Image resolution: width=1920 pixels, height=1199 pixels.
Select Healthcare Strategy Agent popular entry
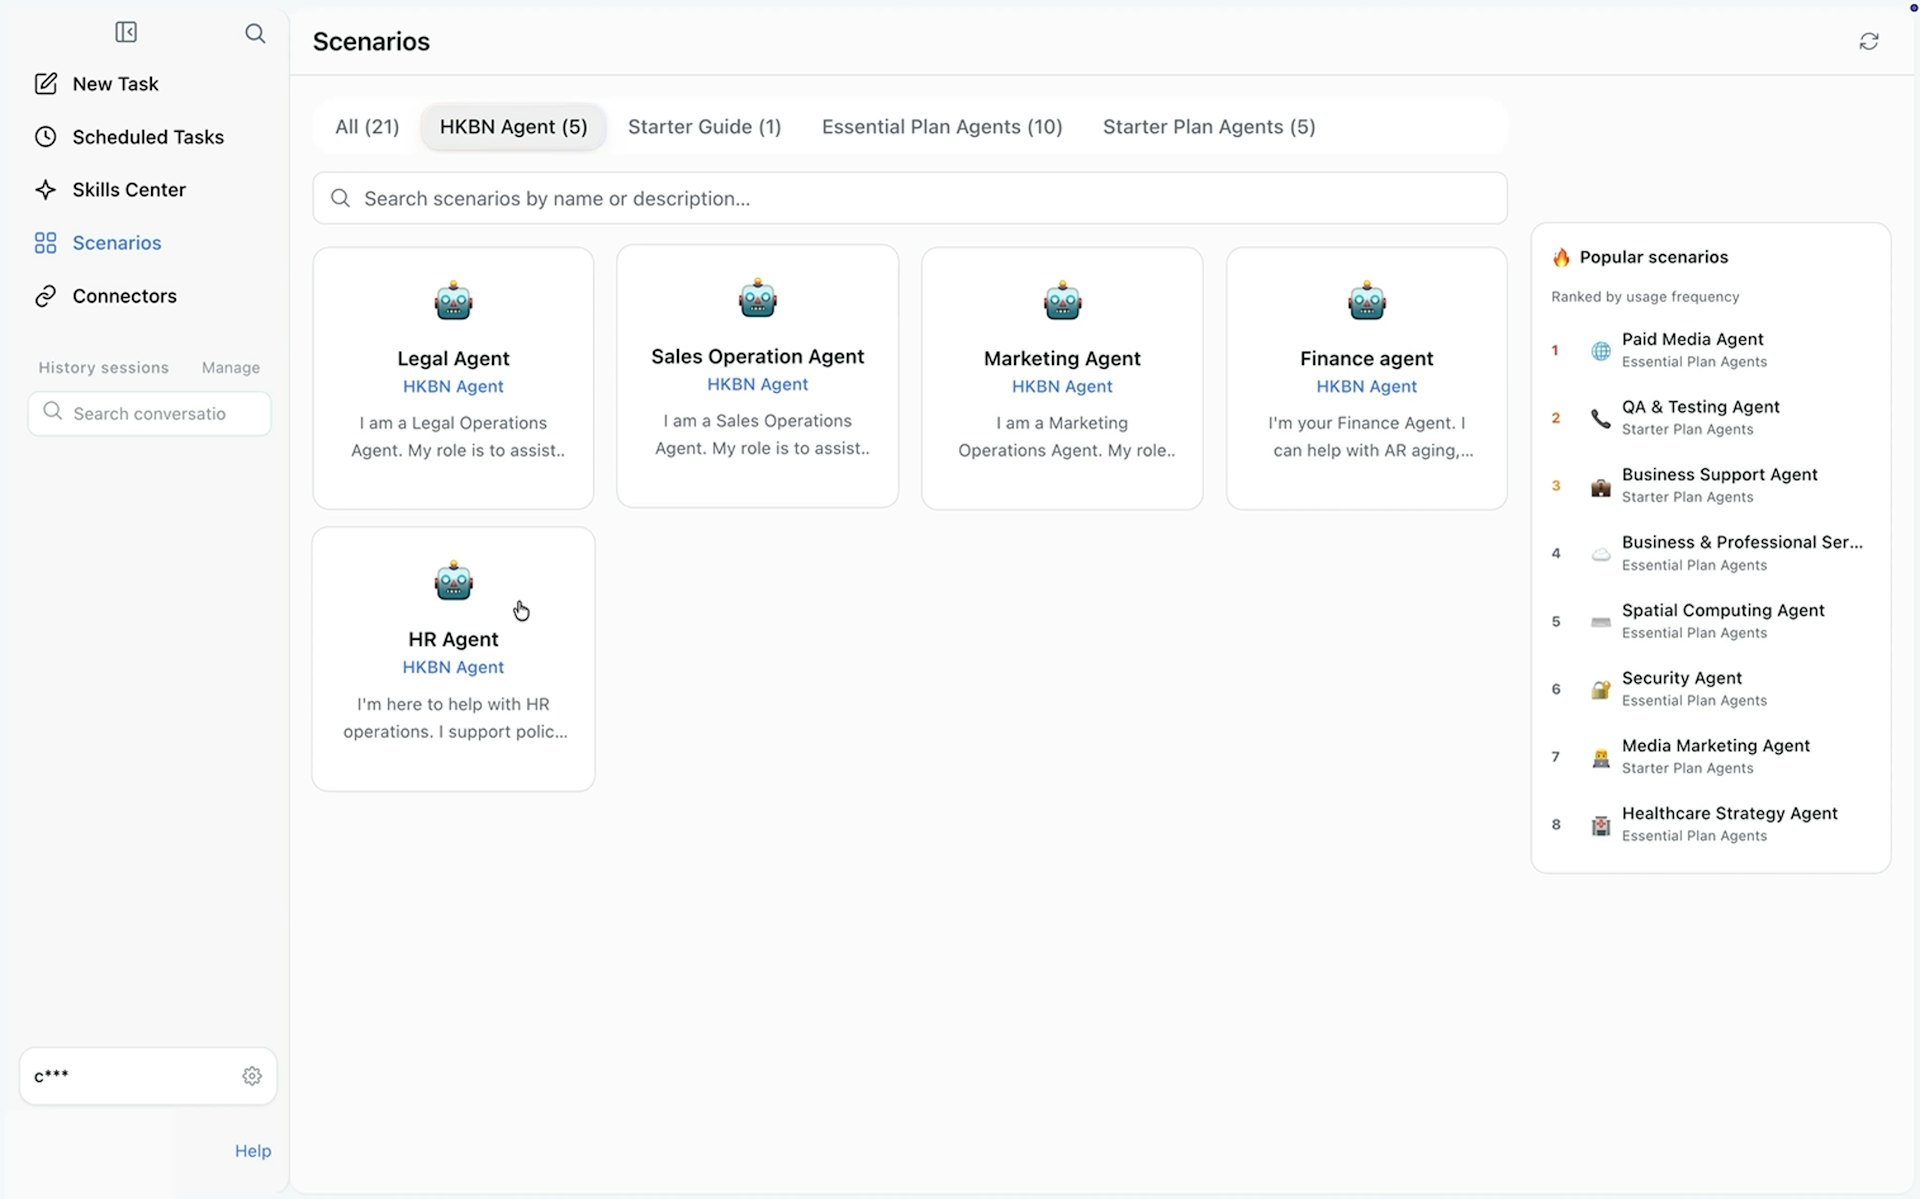[1709, 824]
